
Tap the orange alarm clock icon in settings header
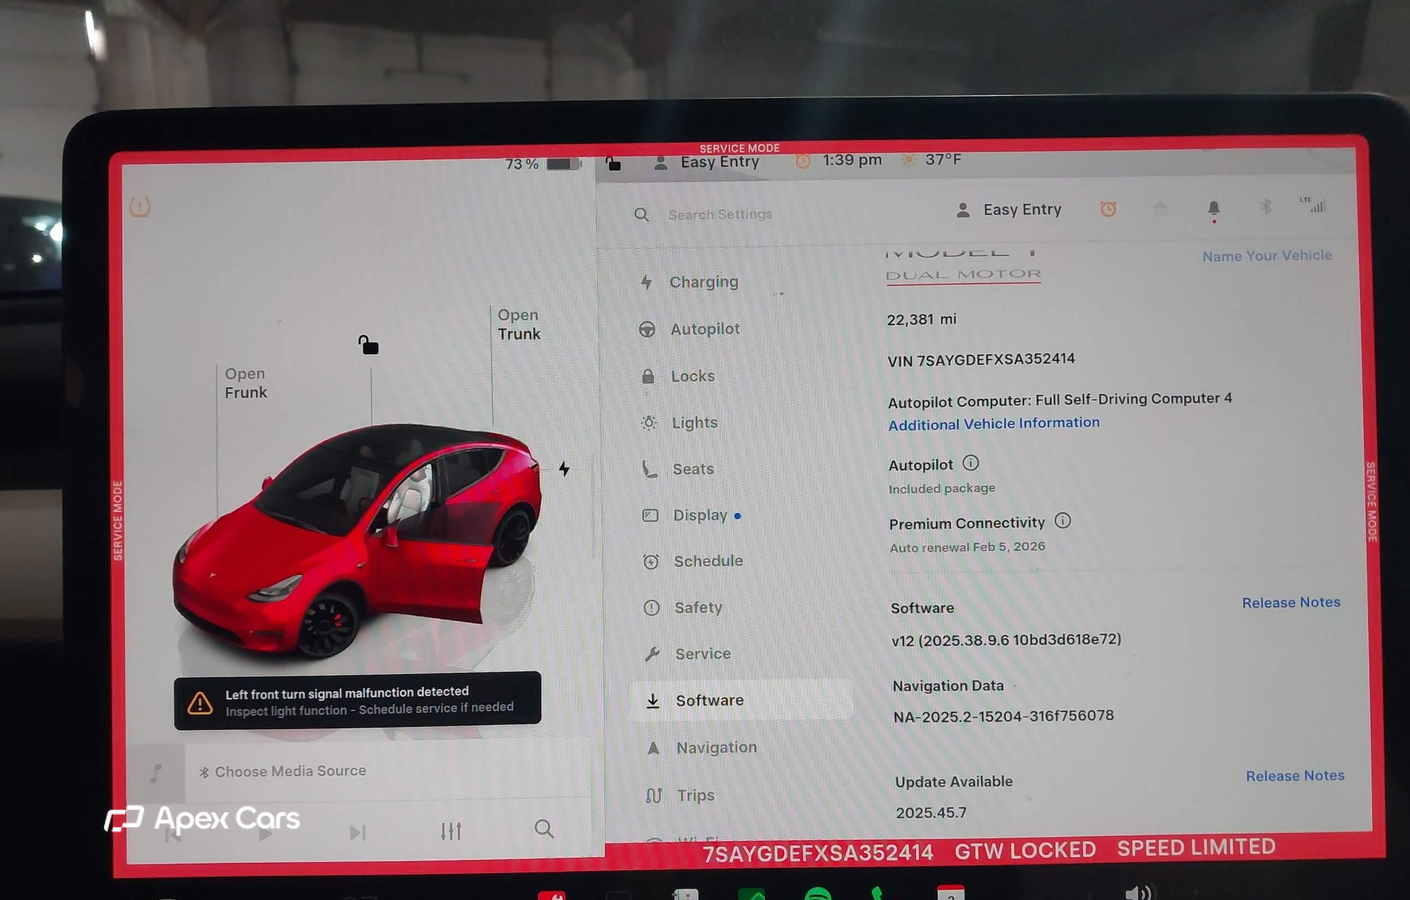(1108, 208)
